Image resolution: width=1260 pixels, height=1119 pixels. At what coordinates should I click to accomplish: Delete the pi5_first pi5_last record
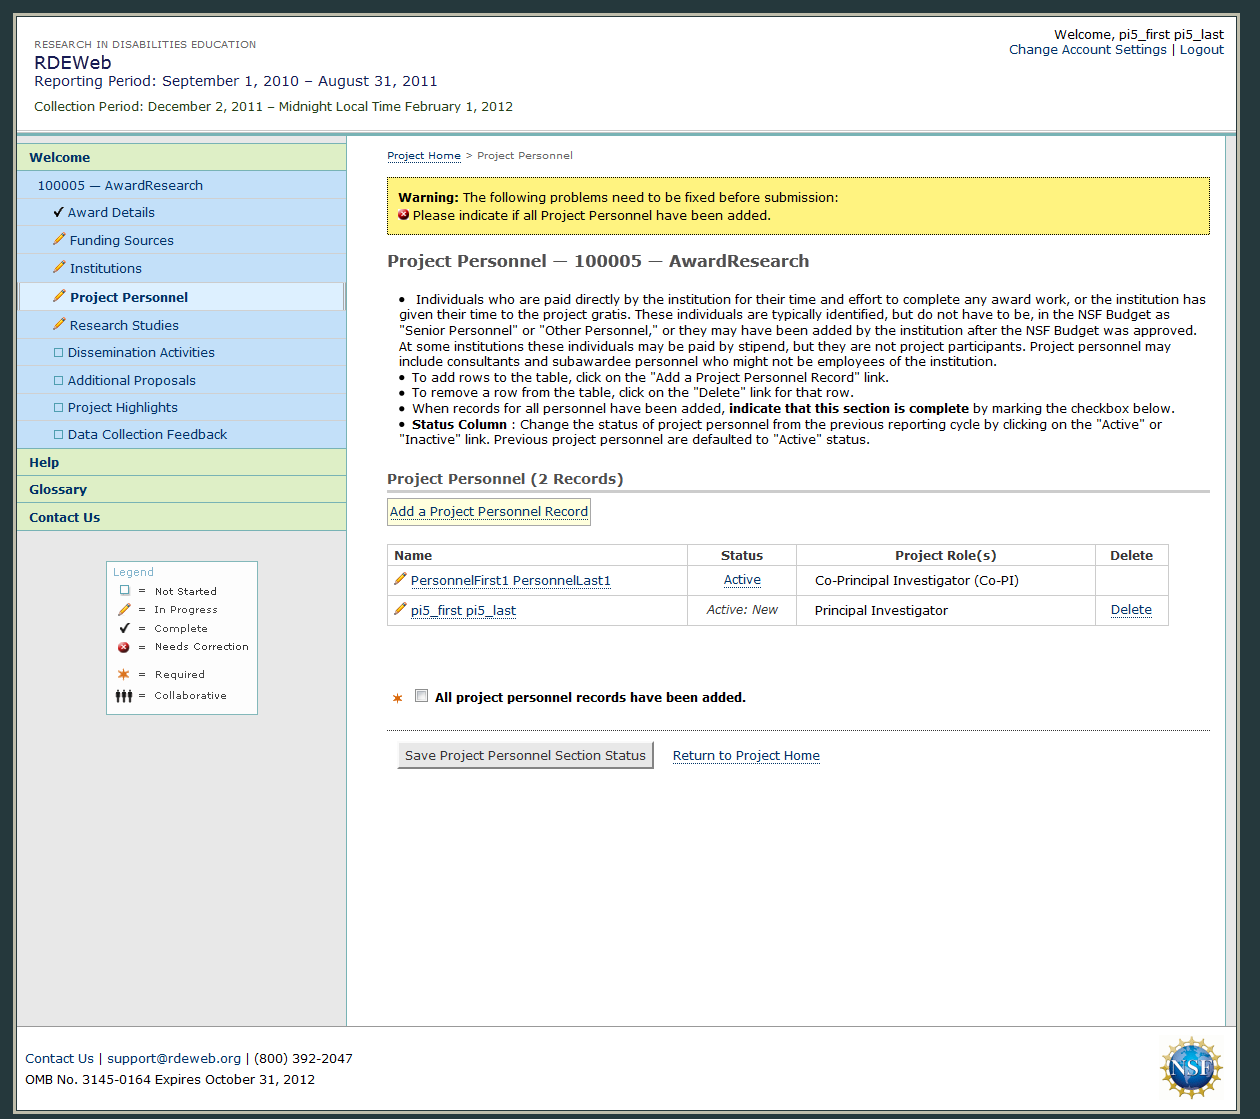coord(1131,610)
